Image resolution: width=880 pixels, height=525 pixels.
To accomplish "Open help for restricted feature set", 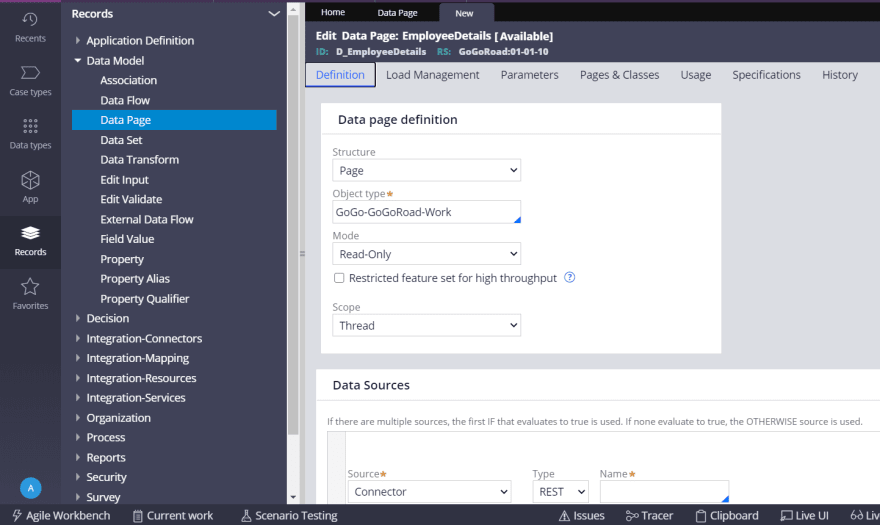I will (x=569, y=277).
